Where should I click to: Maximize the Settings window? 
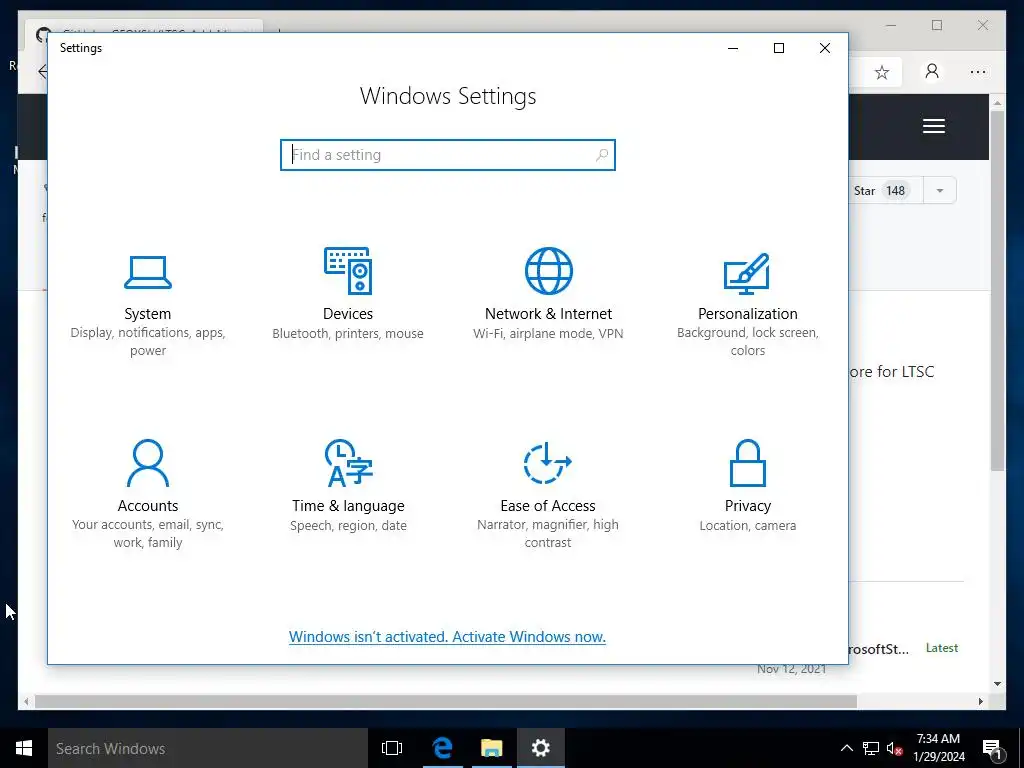pyautogui.click(x=778, y=48)
